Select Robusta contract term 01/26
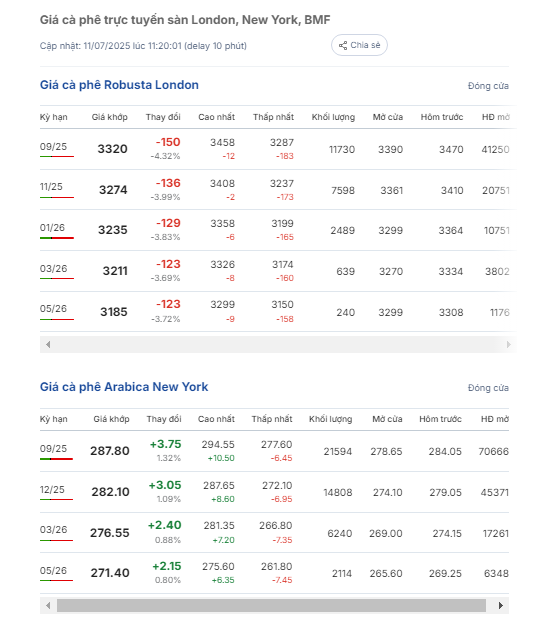This screenshot has height=619, width=536. [x=52, y=228]
